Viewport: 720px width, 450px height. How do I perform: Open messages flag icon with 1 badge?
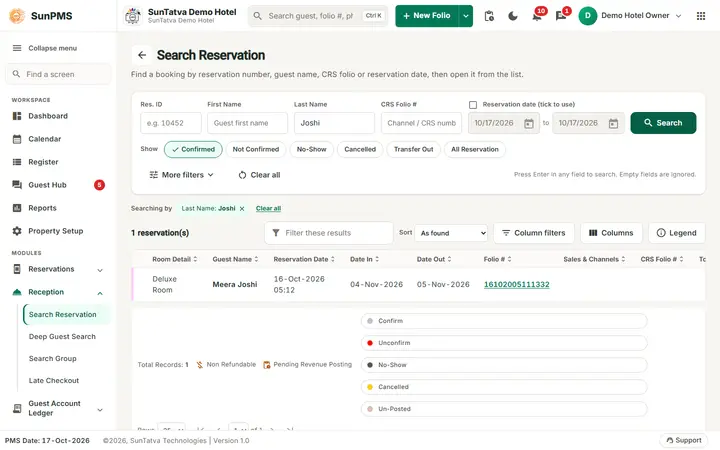point(561,16)
